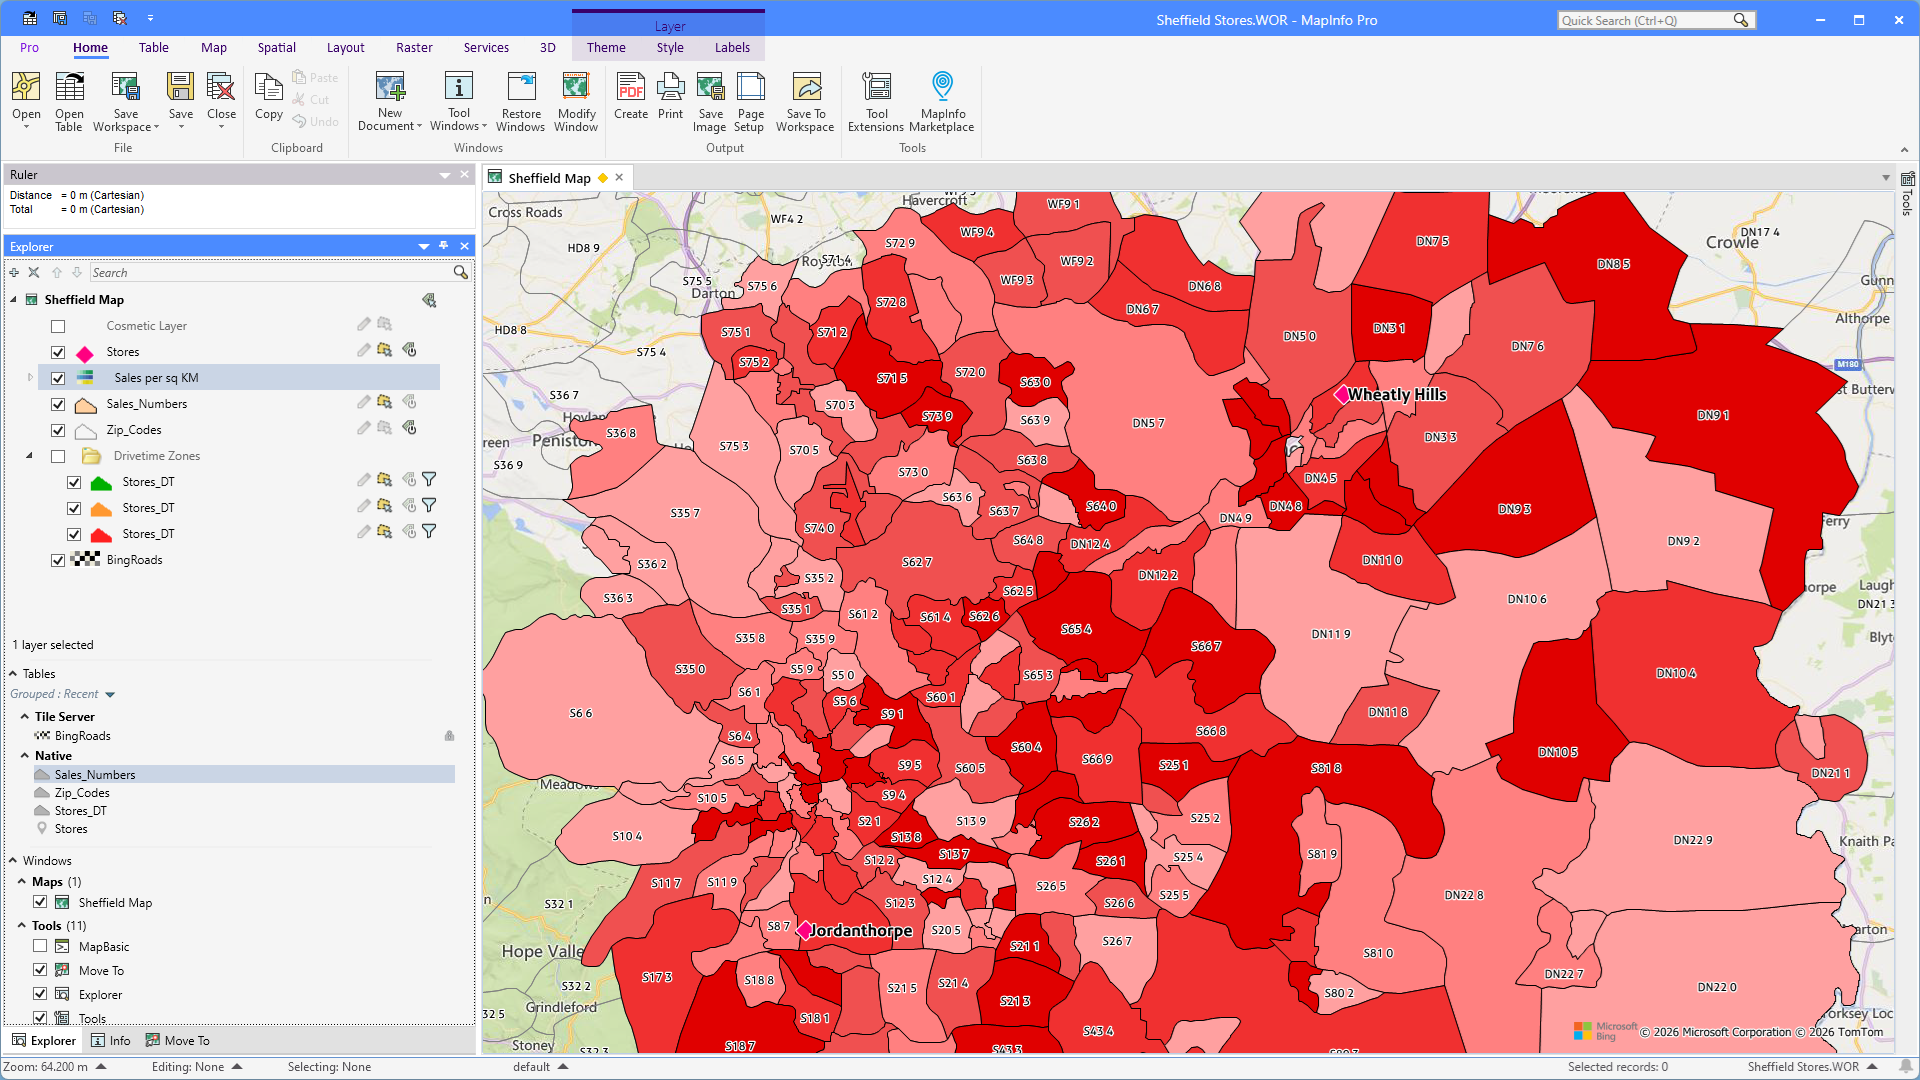This screenshot has width=1920, height=1080.
Task: Switch to Move To panel tab
Action: pyautogui.click(x=177, y=1040)
